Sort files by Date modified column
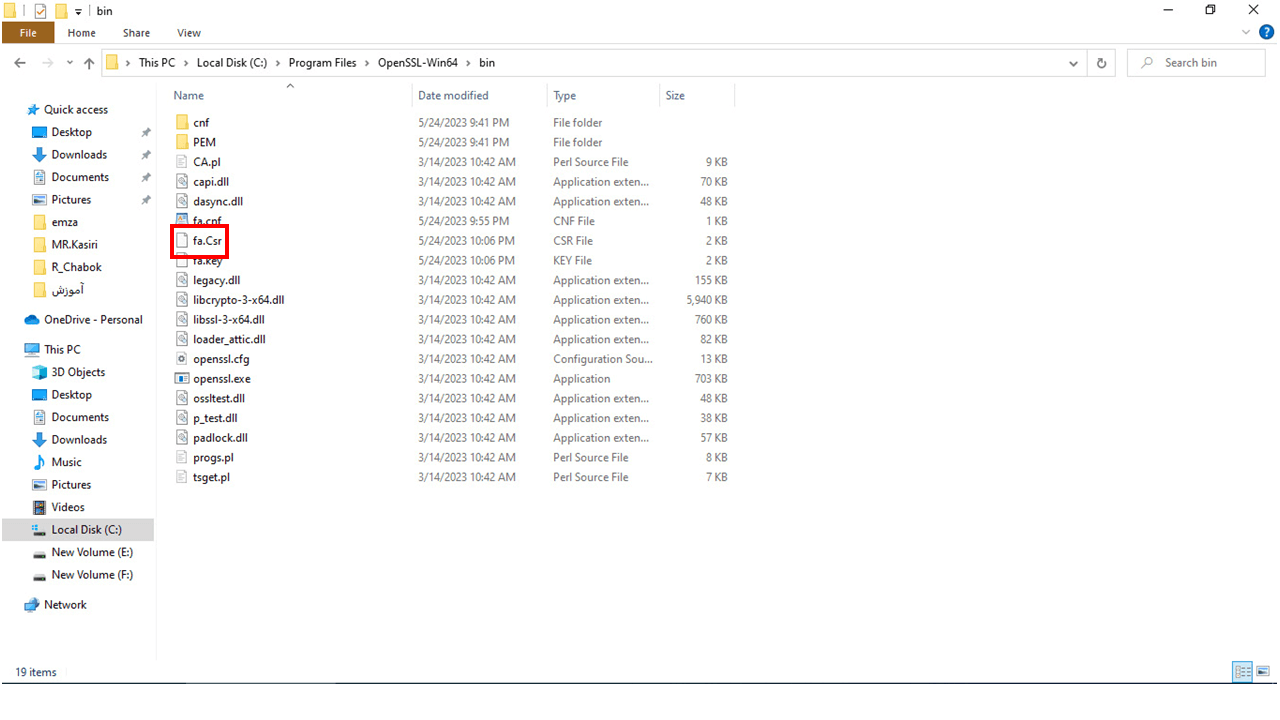 click(x=453, y=96)
